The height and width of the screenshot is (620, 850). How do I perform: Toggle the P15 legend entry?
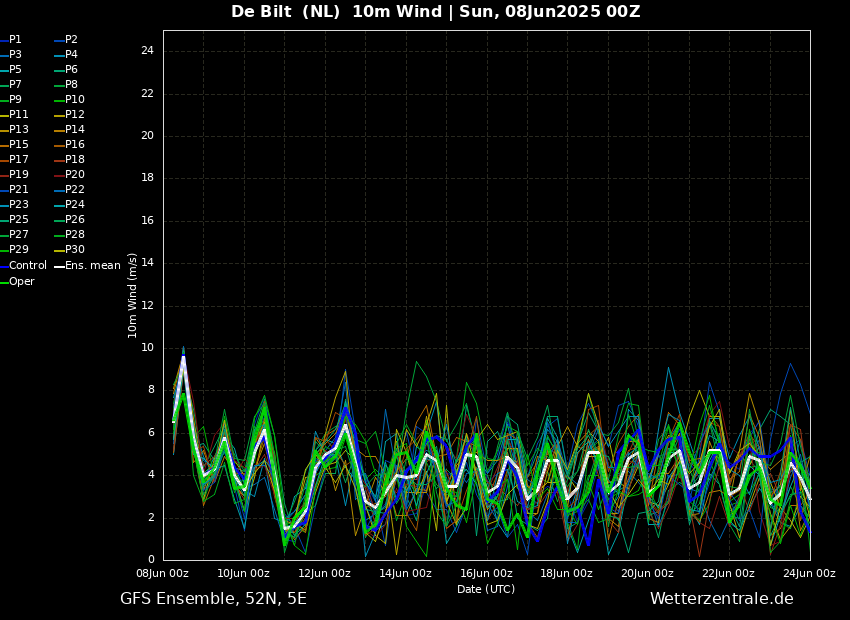(19, 145)
